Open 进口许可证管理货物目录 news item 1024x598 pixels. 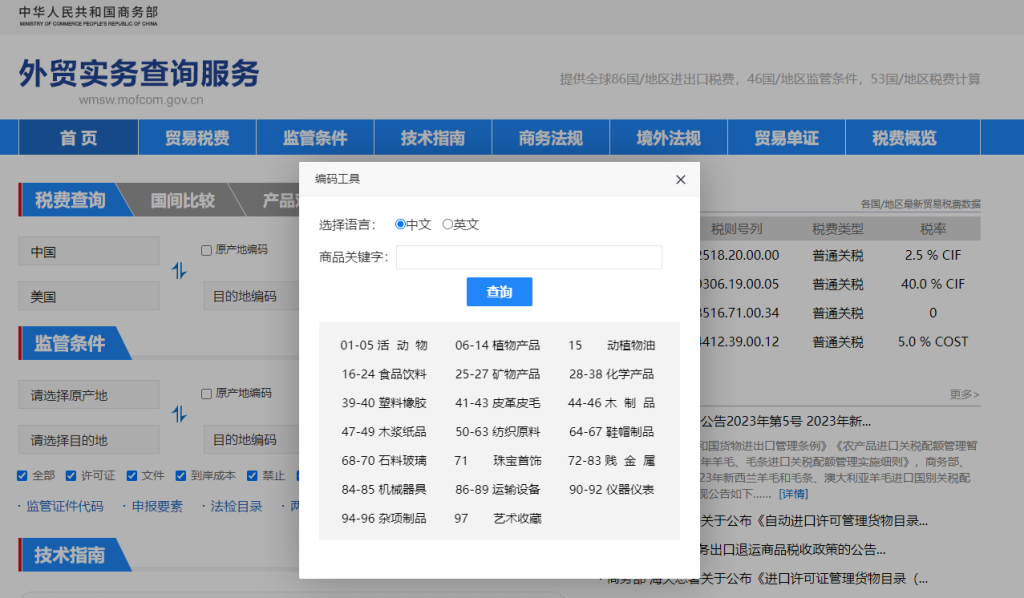coord(767,578)
